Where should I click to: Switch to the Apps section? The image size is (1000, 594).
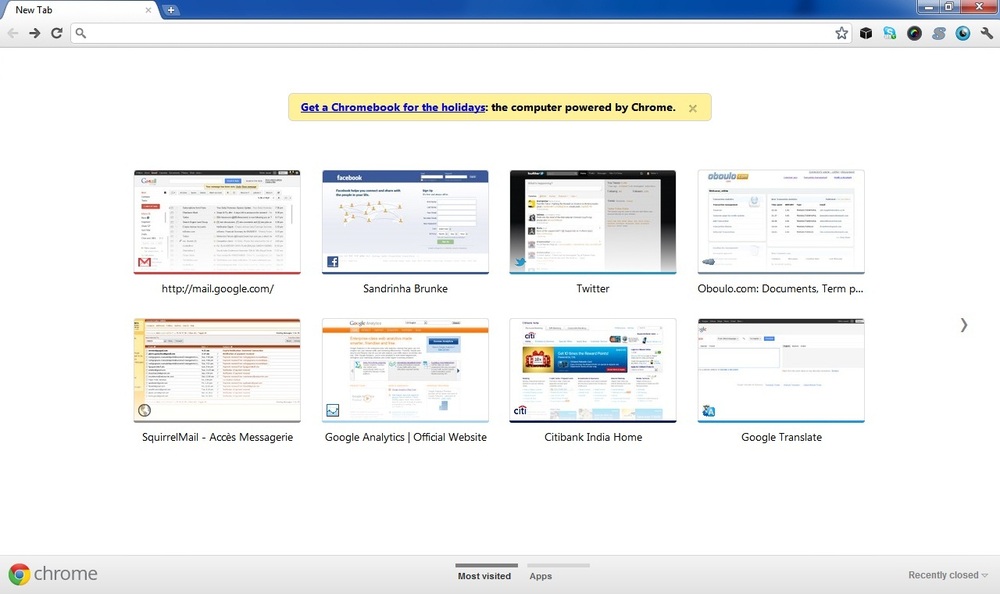click(x=541, y=576)
